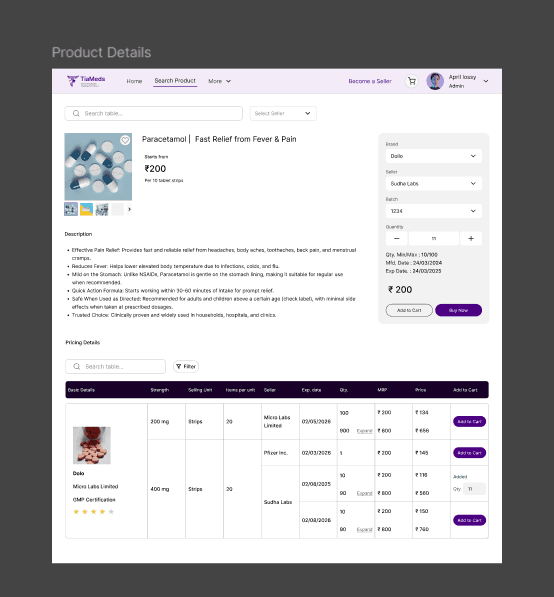Open the Batch dropdown showing 1234
The width and height of the screenshot is (554, 597).
point(434,211)
